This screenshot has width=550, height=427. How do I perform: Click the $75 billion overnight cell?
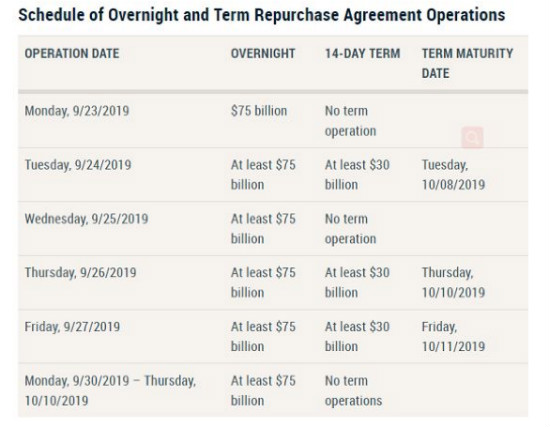(259, 111)
